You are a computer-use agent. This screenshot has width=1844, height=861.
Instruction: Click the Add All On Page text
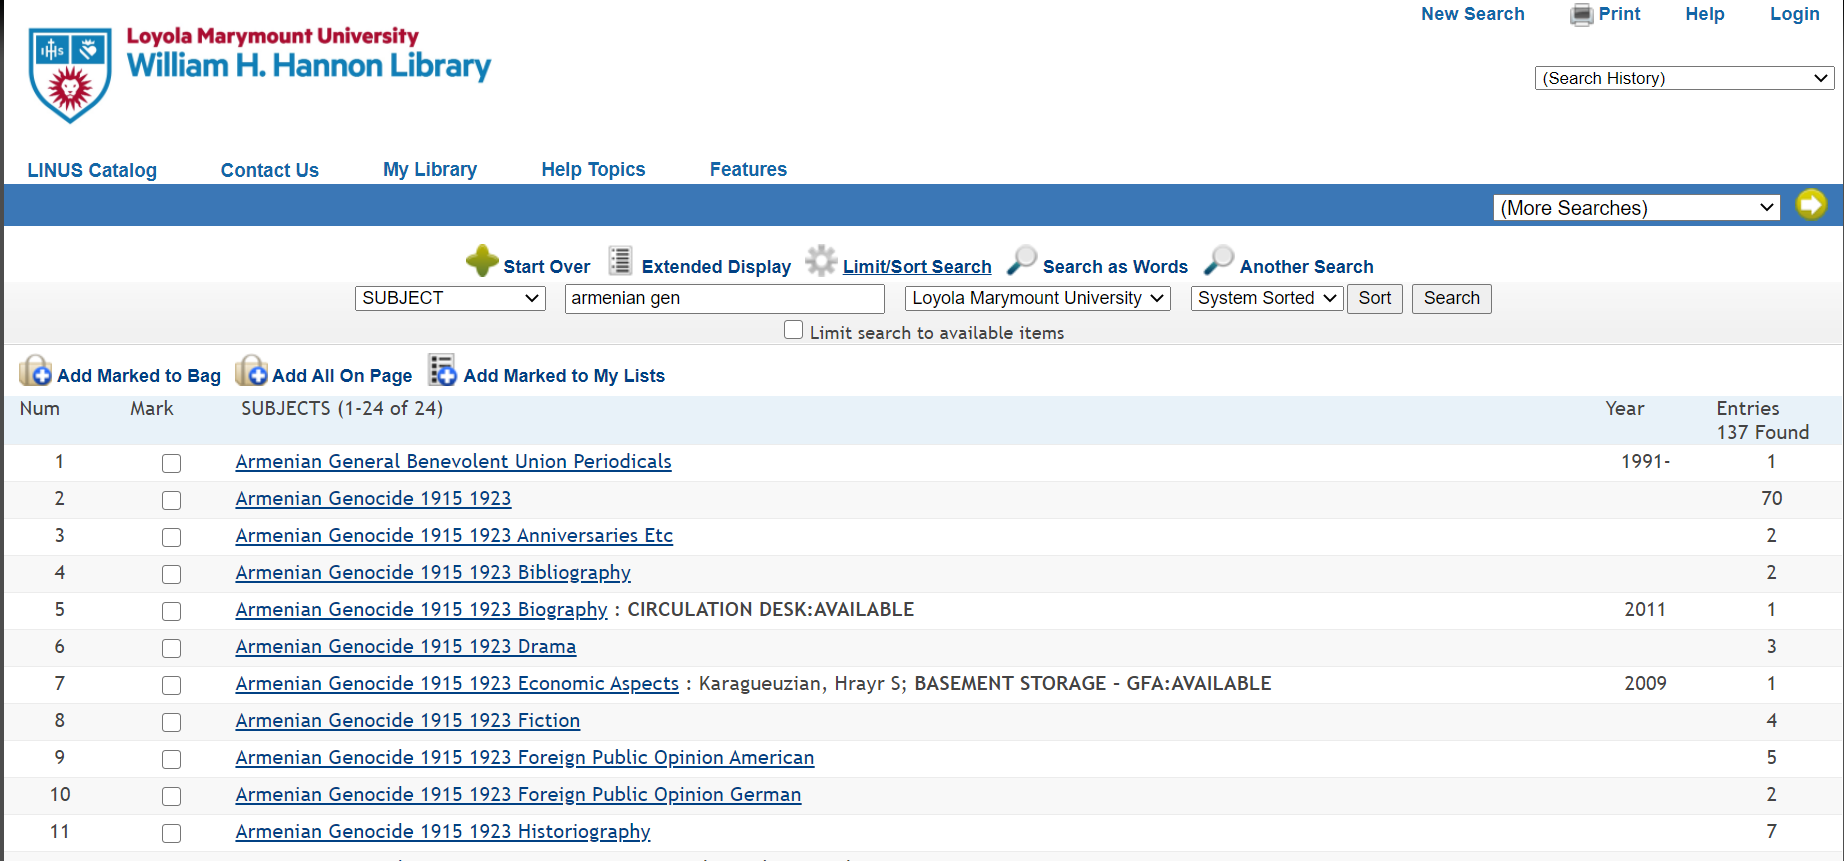342,376
